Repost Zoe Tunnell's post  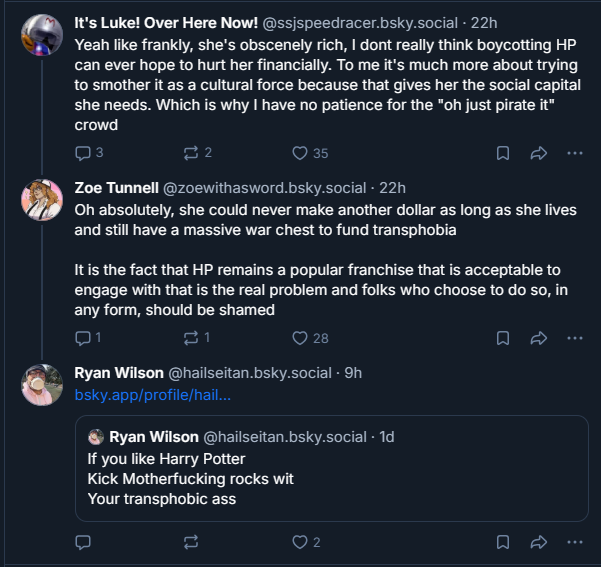tap(197, 338)
